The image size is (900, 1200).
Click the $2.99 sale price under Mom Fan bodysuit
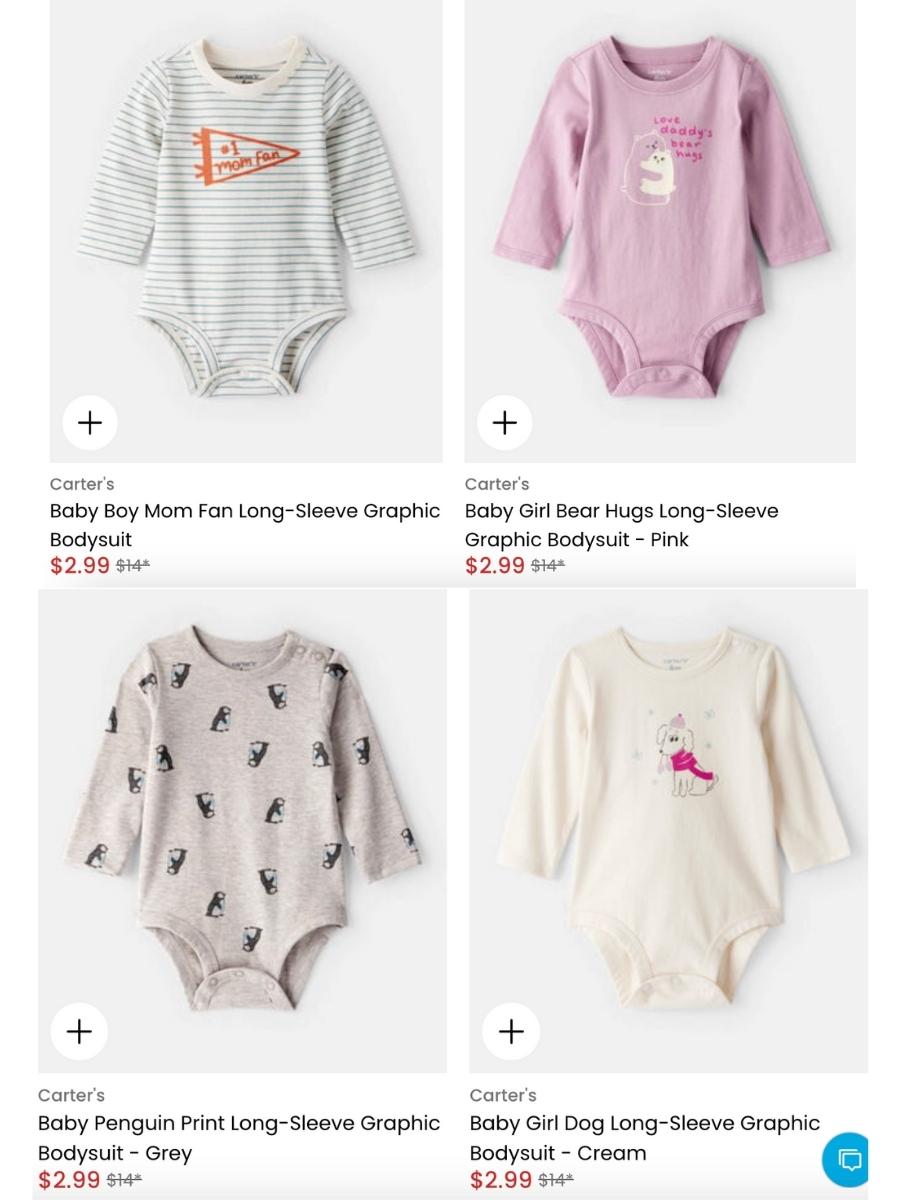pos(80,565)
